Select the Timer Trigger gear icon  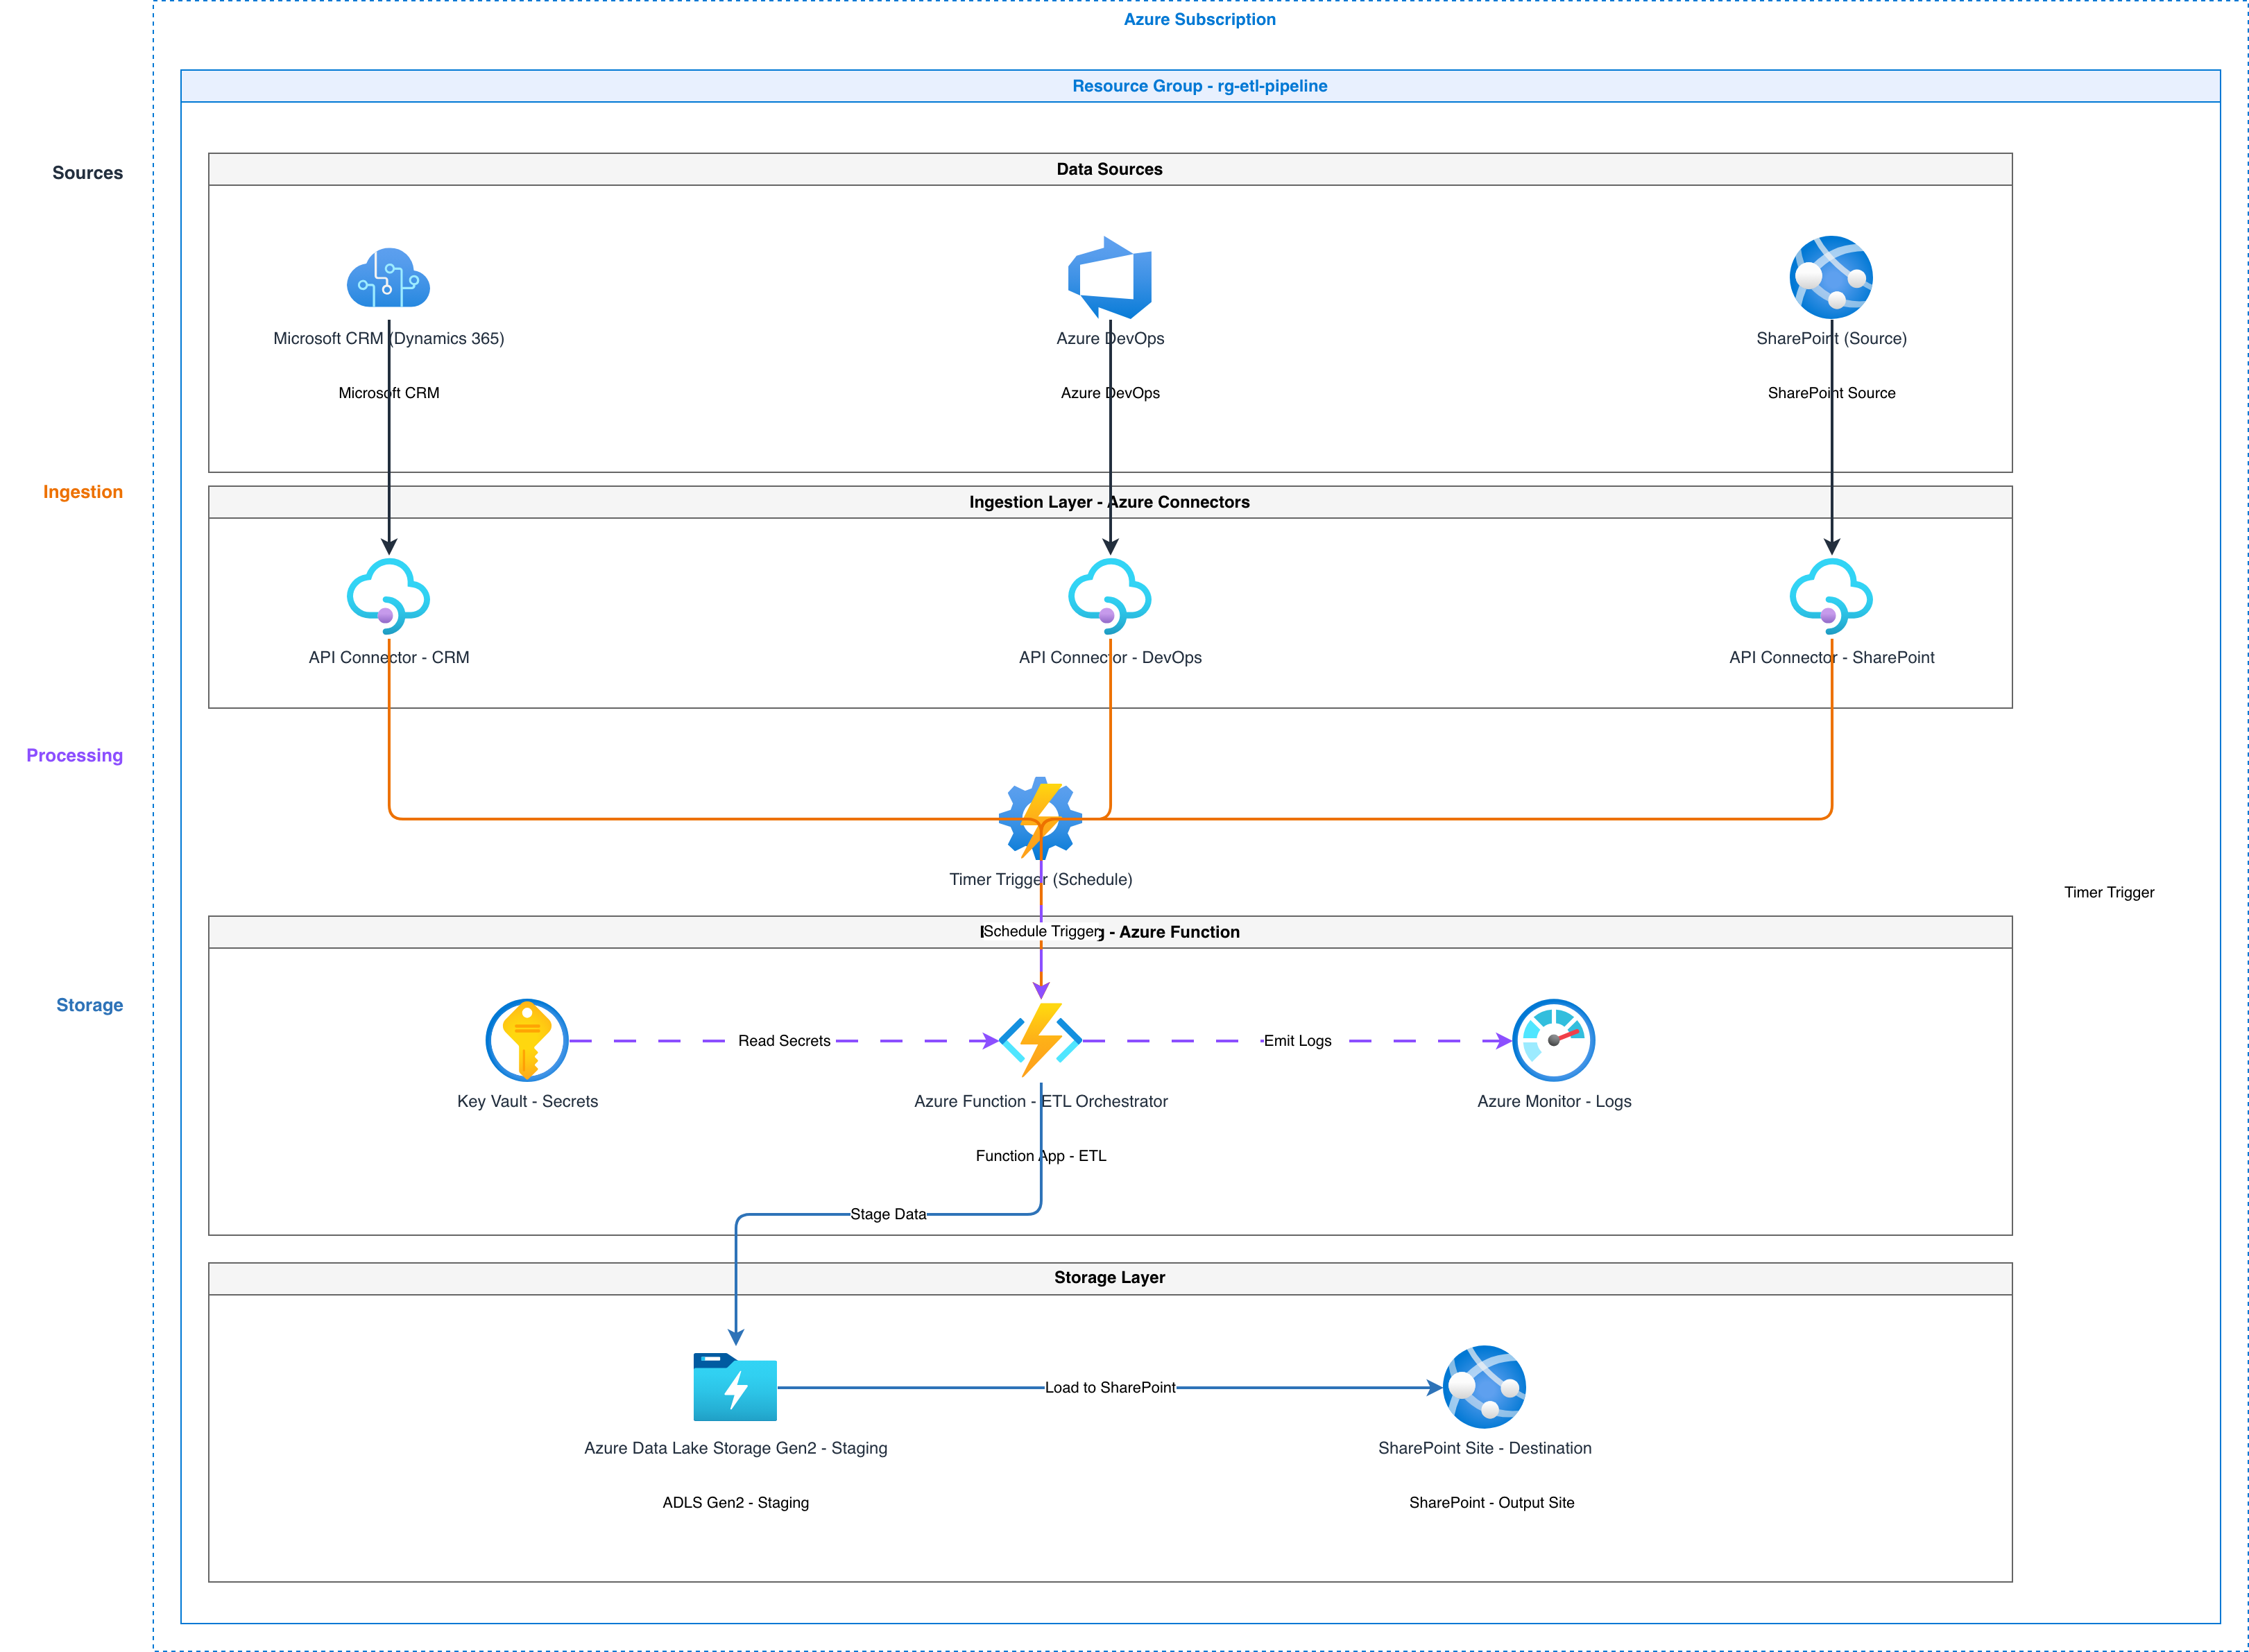point(1040,818)
